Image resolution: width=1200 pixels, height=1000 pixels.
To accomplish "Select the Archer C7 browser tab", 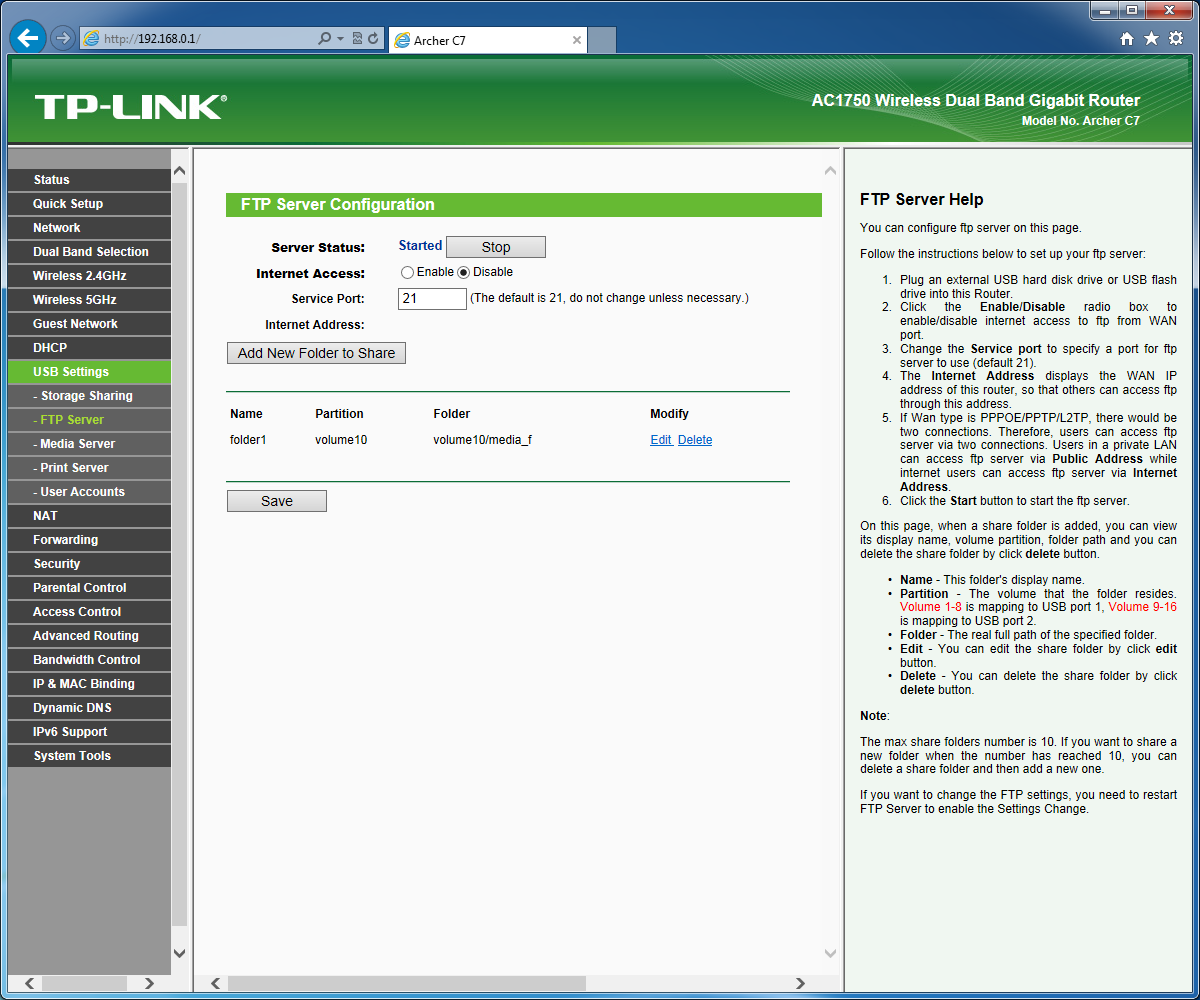I will (x=487, y=40).
